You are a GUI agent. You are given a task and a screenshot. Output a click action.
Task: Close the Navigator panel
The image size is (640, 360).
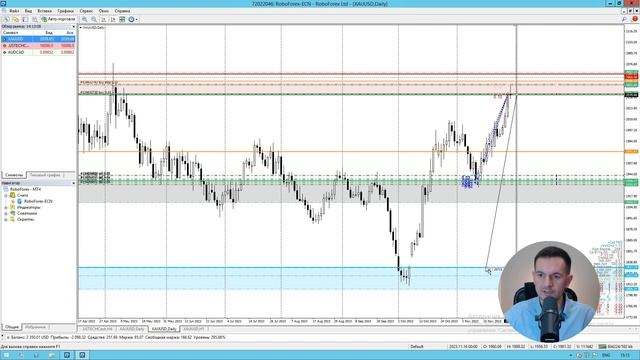click(73, 183)
